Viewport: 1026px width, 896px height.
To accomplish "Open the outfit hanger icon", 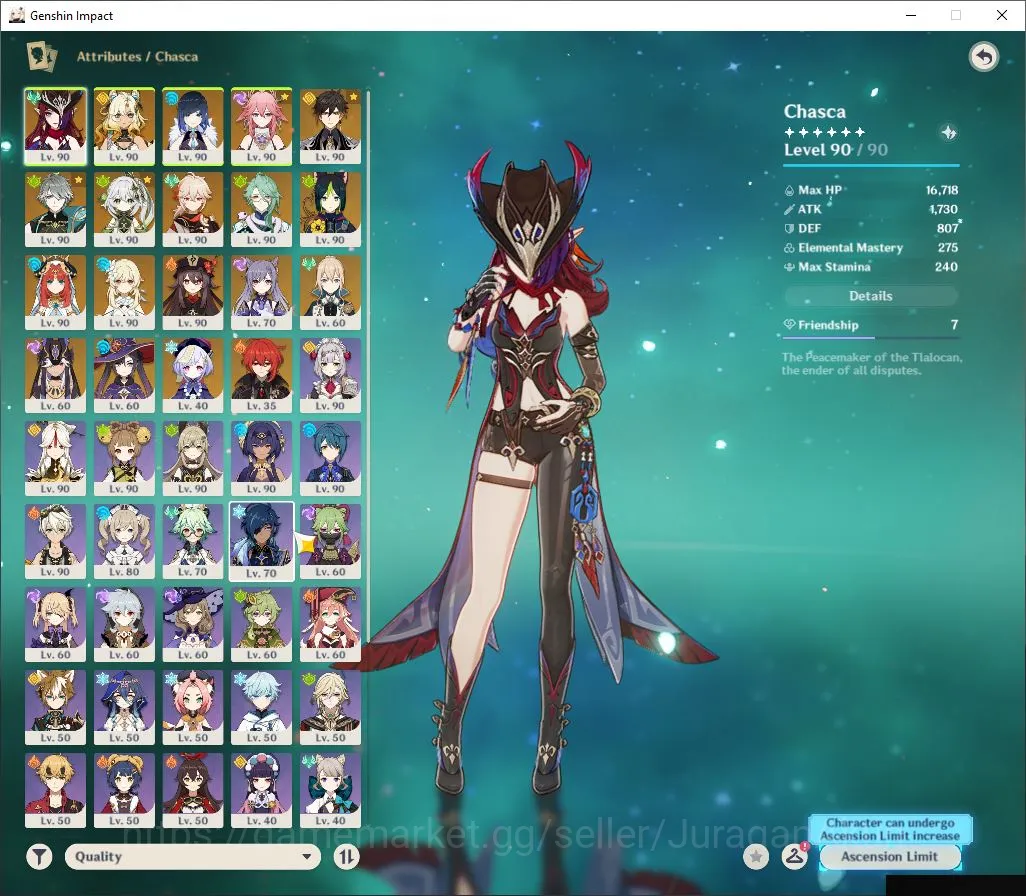I will (x=794, y=856).
